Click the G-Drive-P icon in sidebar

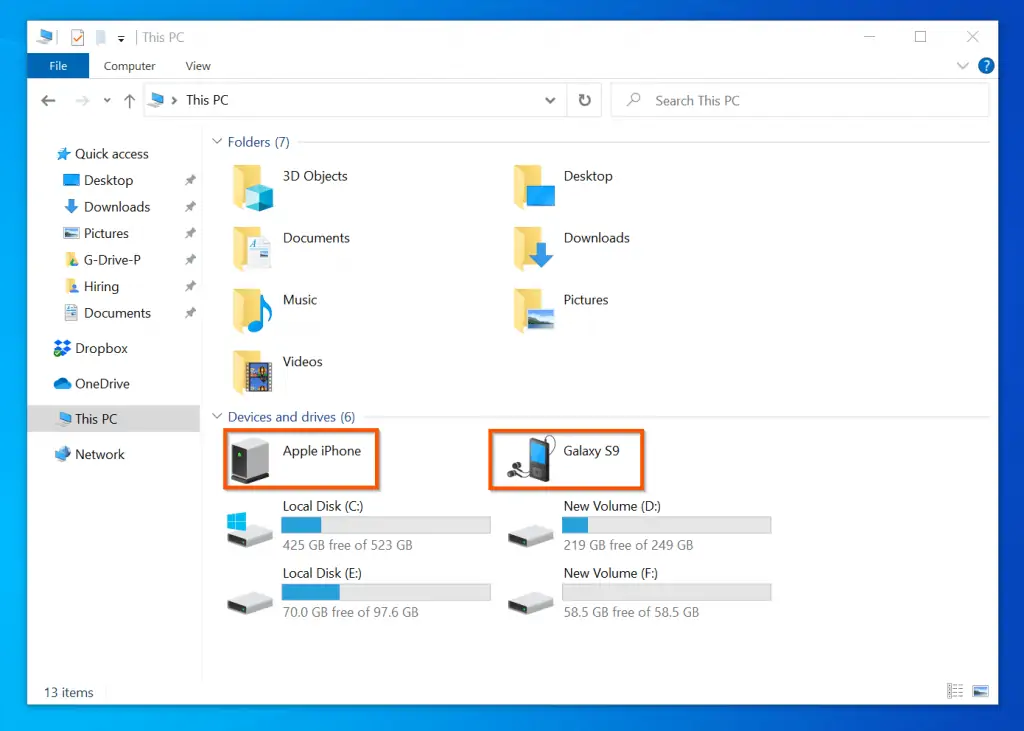click(72, 260)
